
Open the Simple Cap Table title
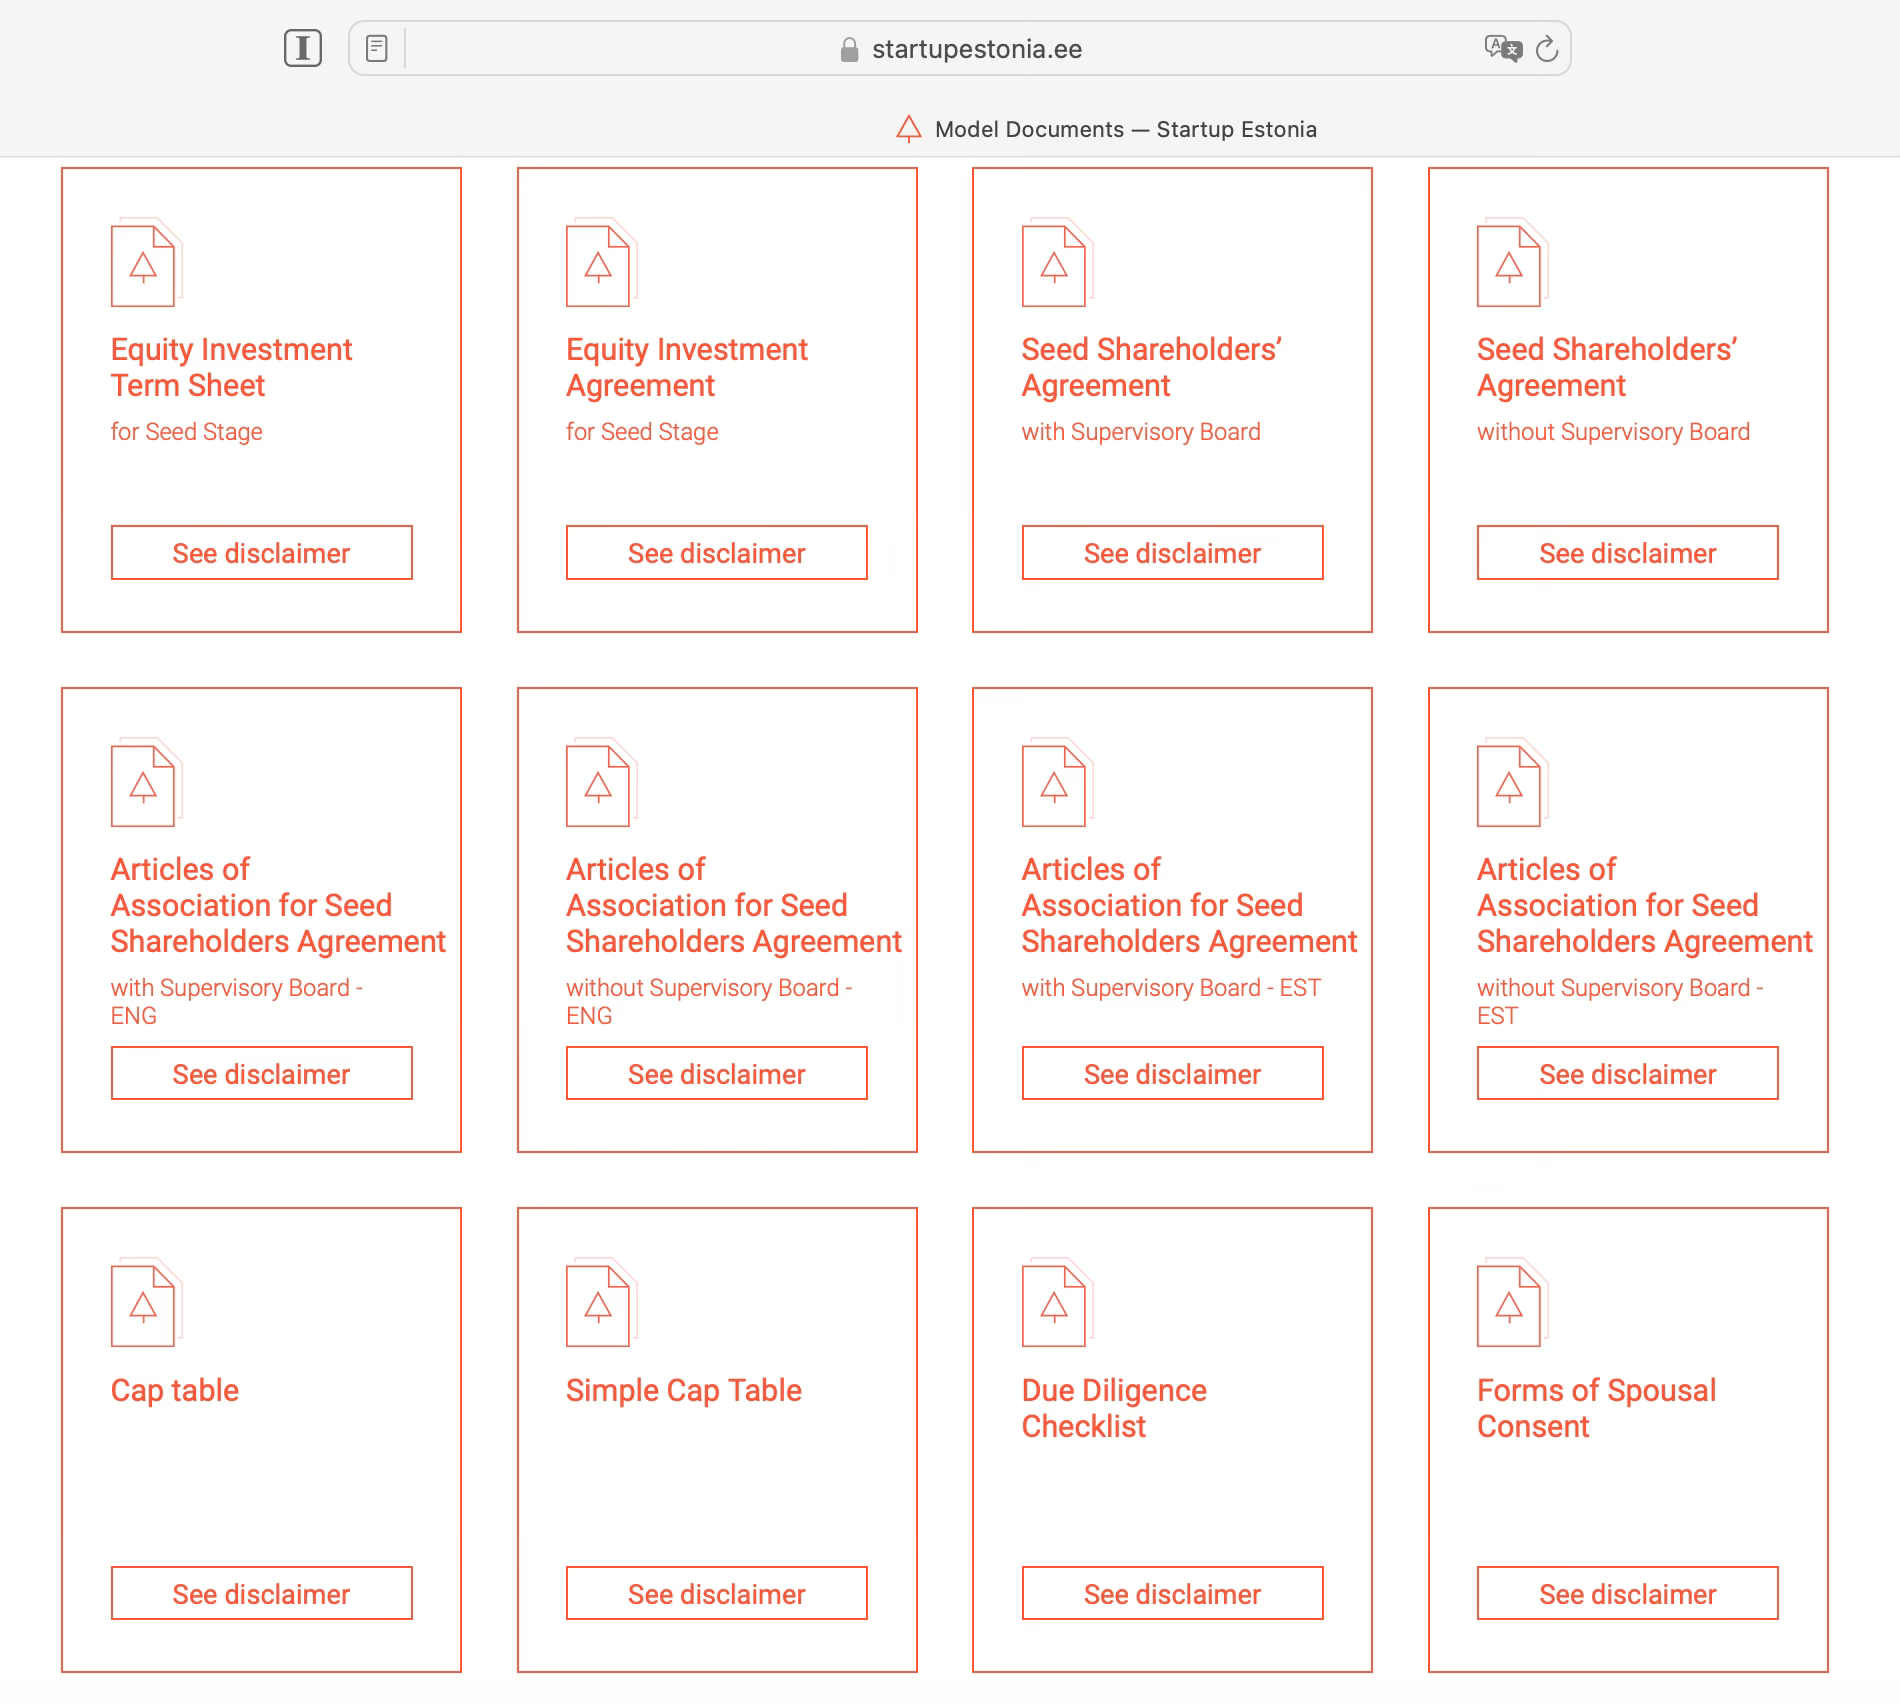[x=684, y=1390]
